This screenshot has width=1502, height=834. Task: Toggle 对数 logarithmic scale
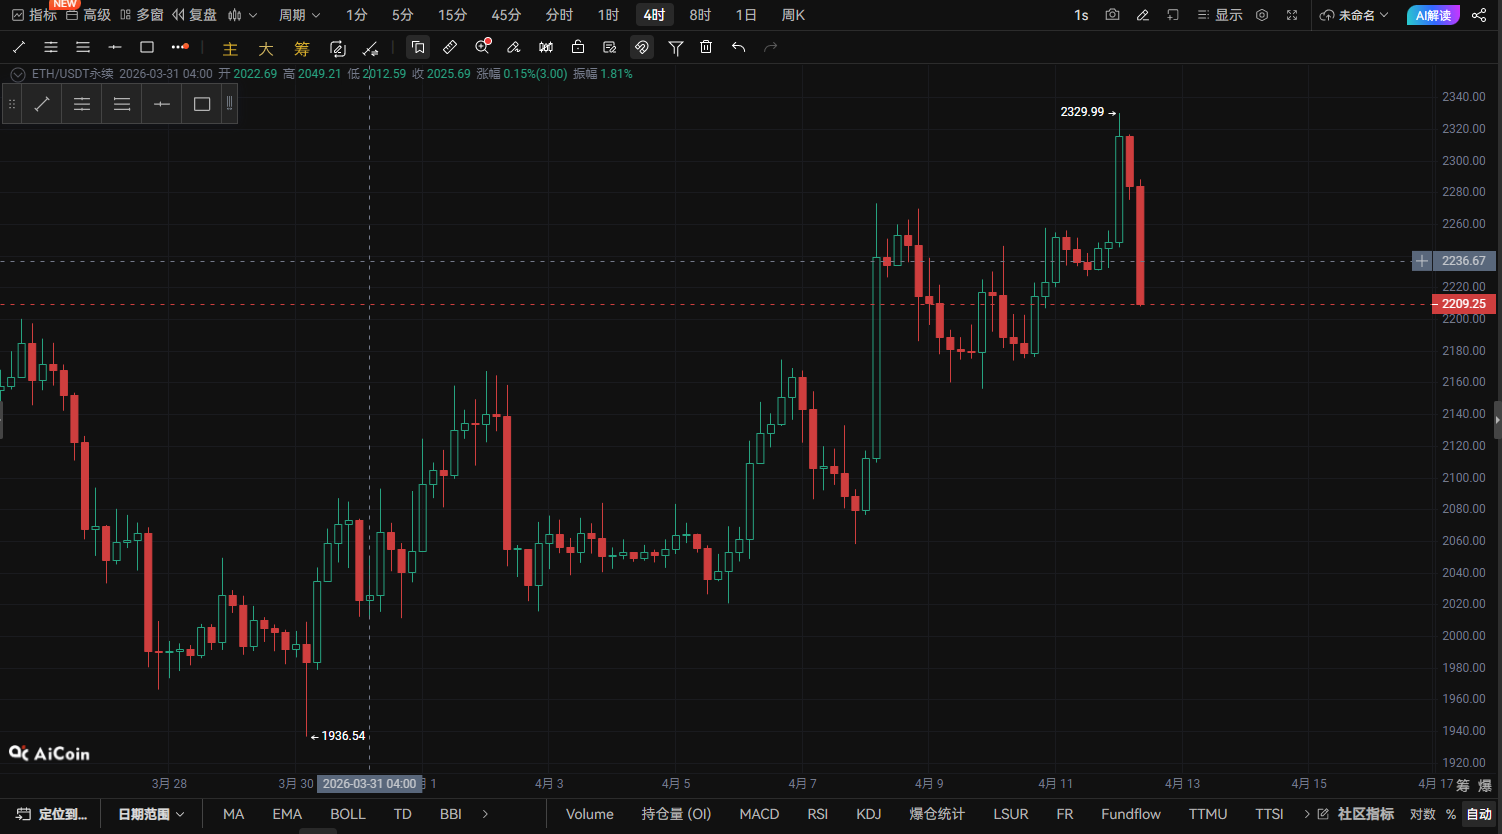[1422, 814]
